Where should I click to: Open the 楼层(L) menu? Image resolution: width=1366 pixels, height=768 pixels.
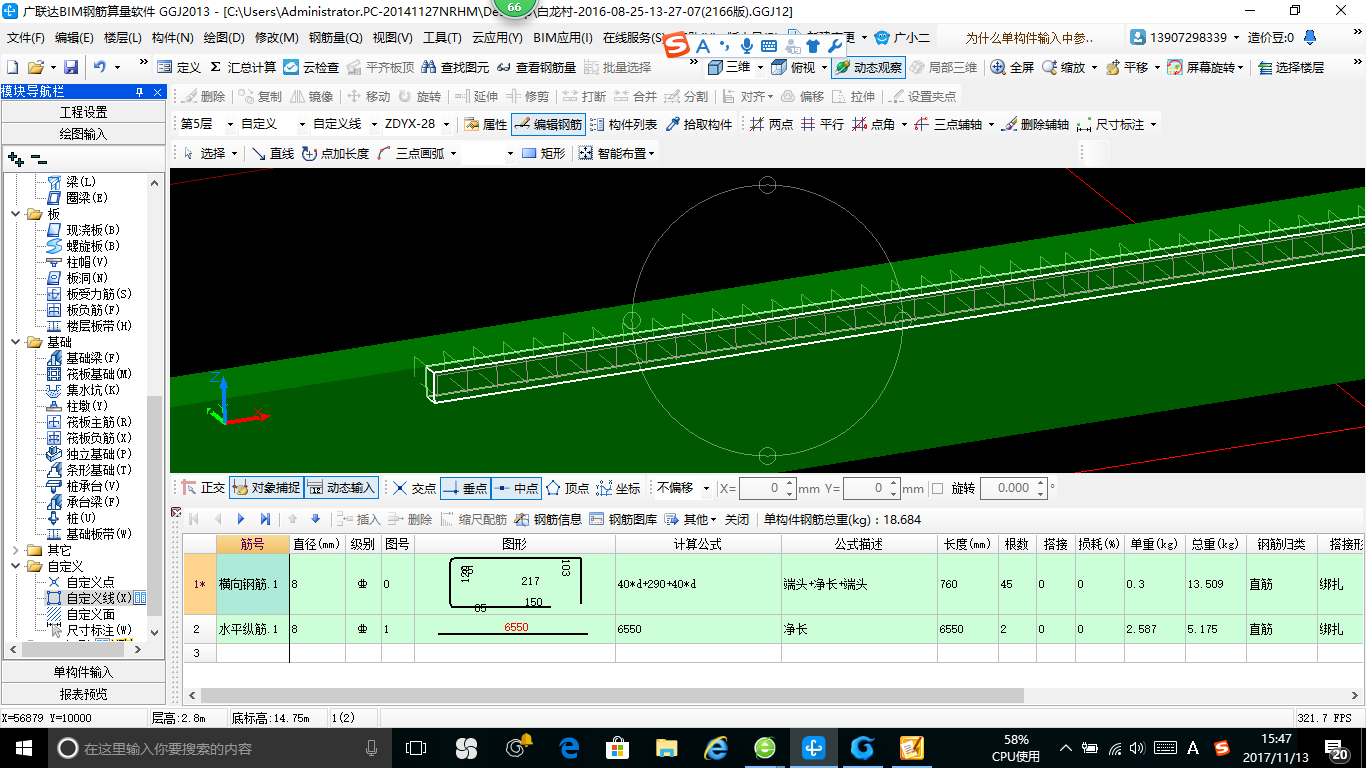tap(122, 38)
